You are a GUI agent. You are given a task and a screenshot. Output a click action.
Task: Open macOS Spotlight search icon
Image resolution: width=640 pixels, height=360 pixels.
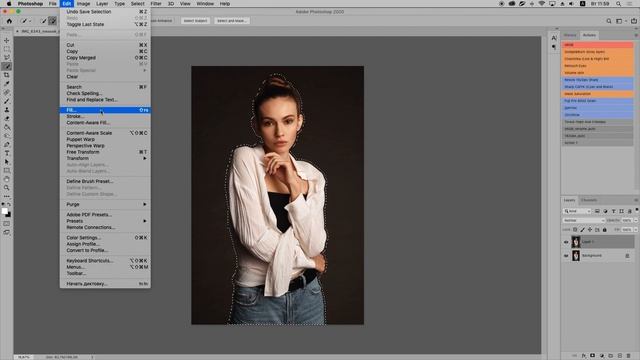coord(618,4)
